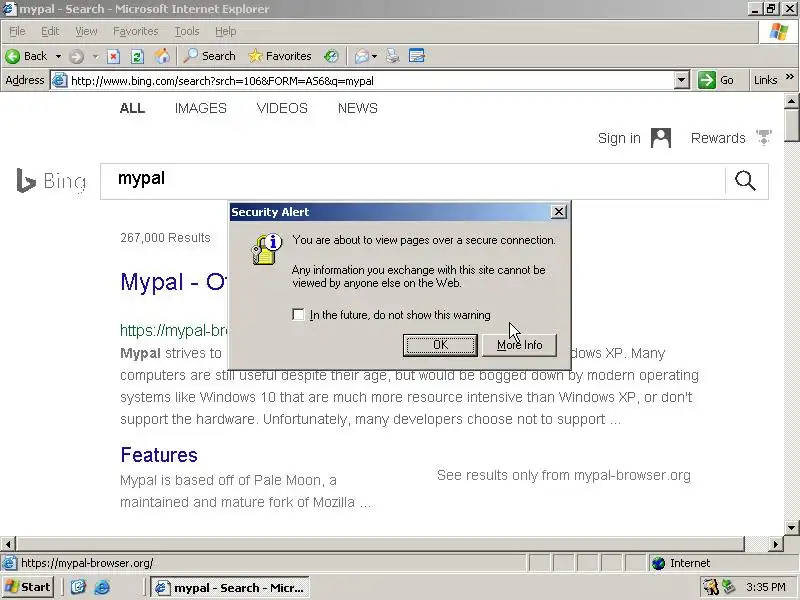Image resolution: width=800 pixels, height=600 pixels.
Task: Click the network system tray icon
Action: [x=728, y=587]
